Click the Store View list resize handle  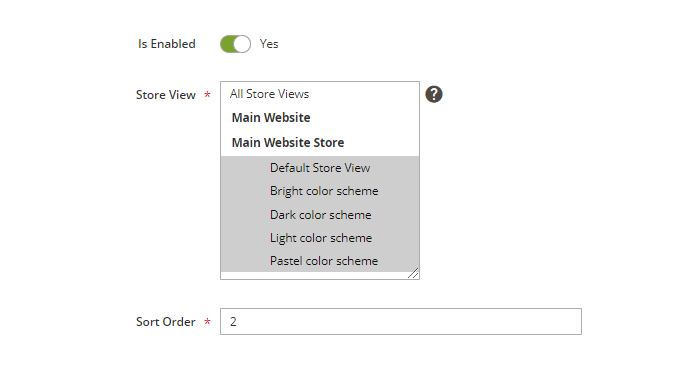click(x=413, y=273)
